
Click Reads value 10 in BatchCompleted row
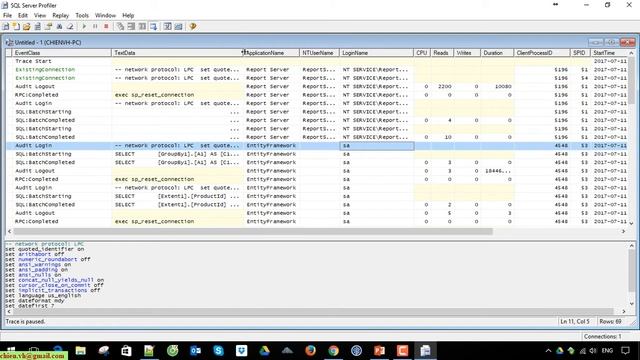442,137
